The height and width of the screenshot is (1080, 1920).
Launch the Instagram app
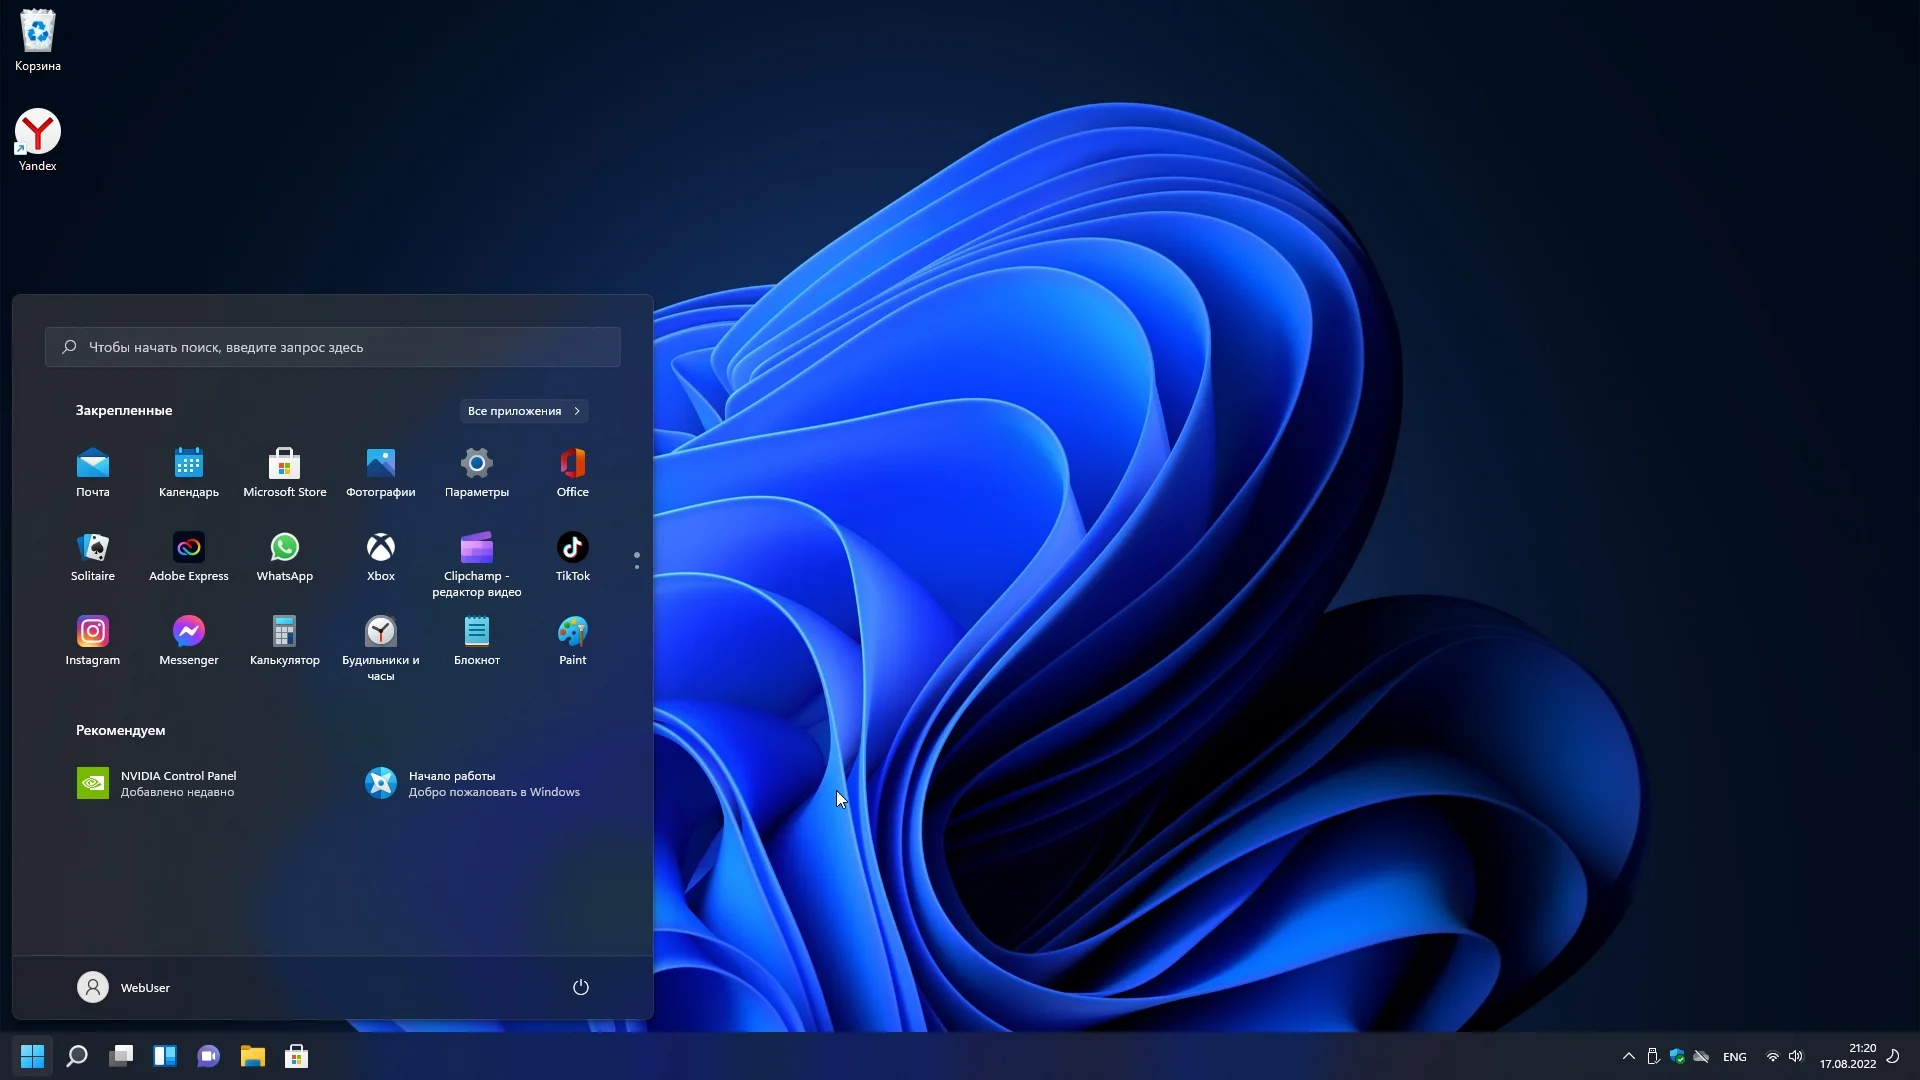pos(92,632)
